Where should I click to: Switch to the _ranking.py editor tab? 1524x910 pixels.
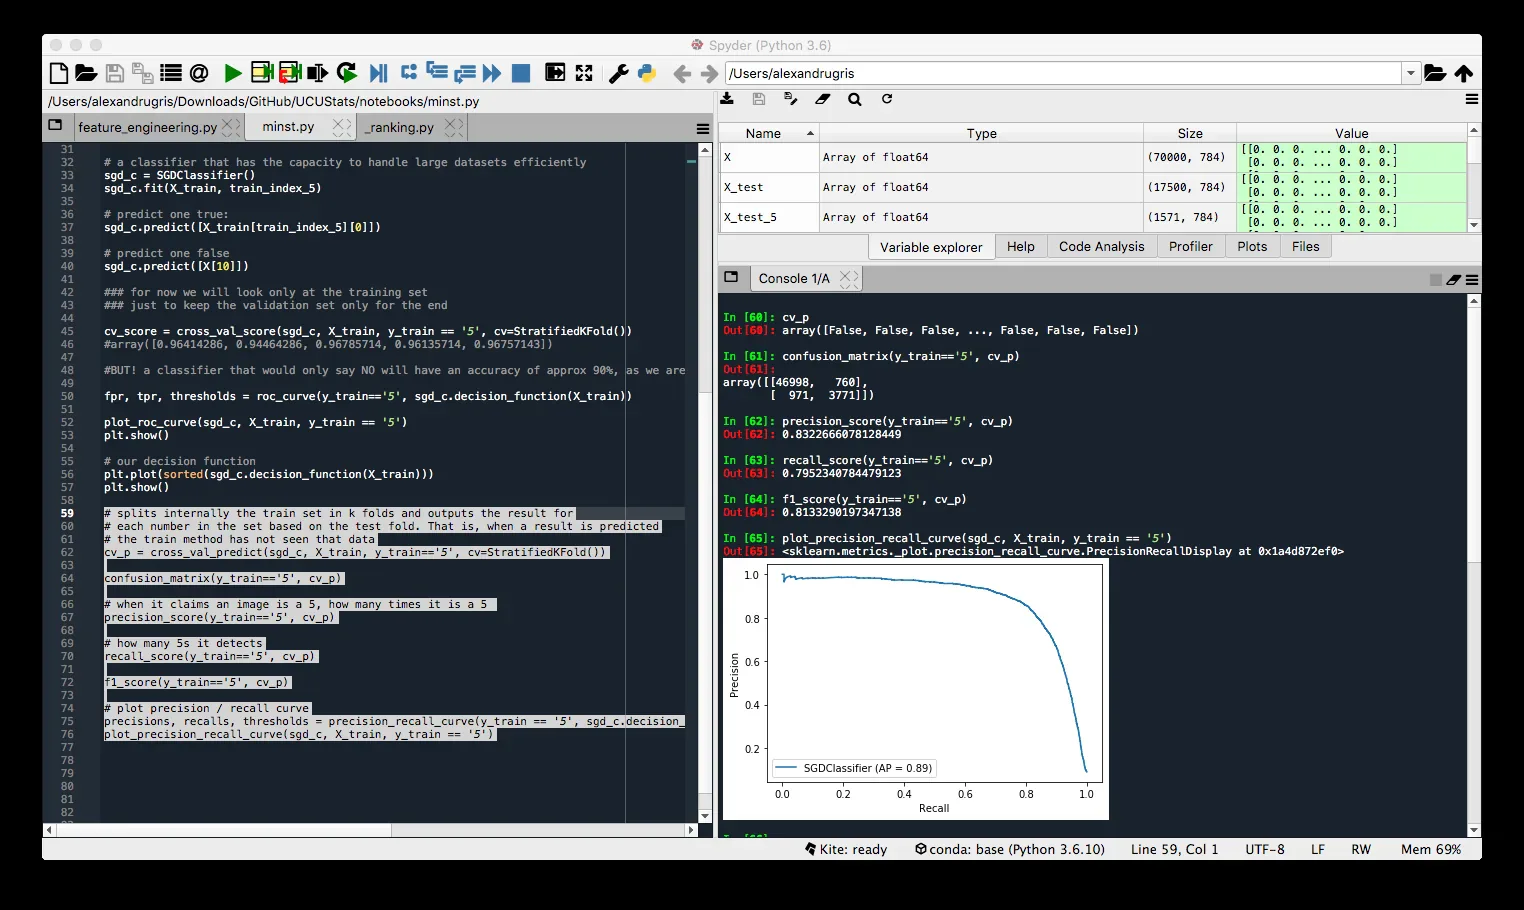click(x=399, y=127)
